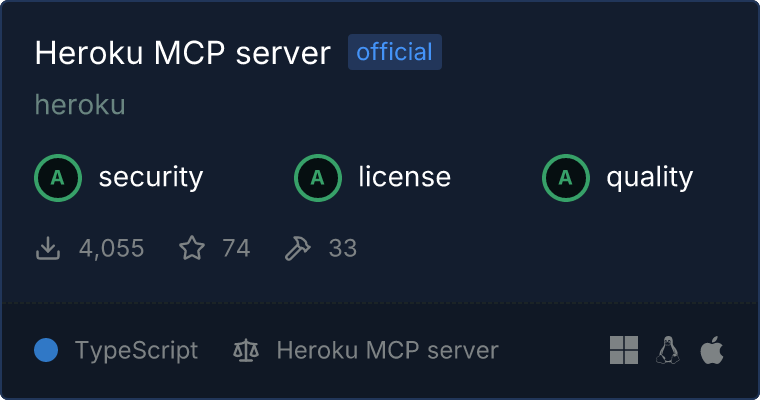Click the license label text
The width and height of the screenshot is (760, 400).
405,176
